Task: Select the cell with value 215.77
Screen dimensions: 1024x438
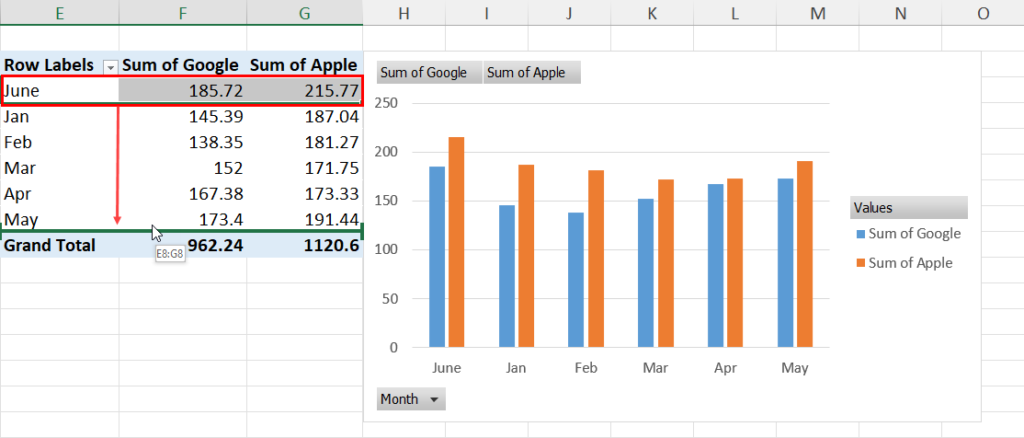Action: (304, 91)
